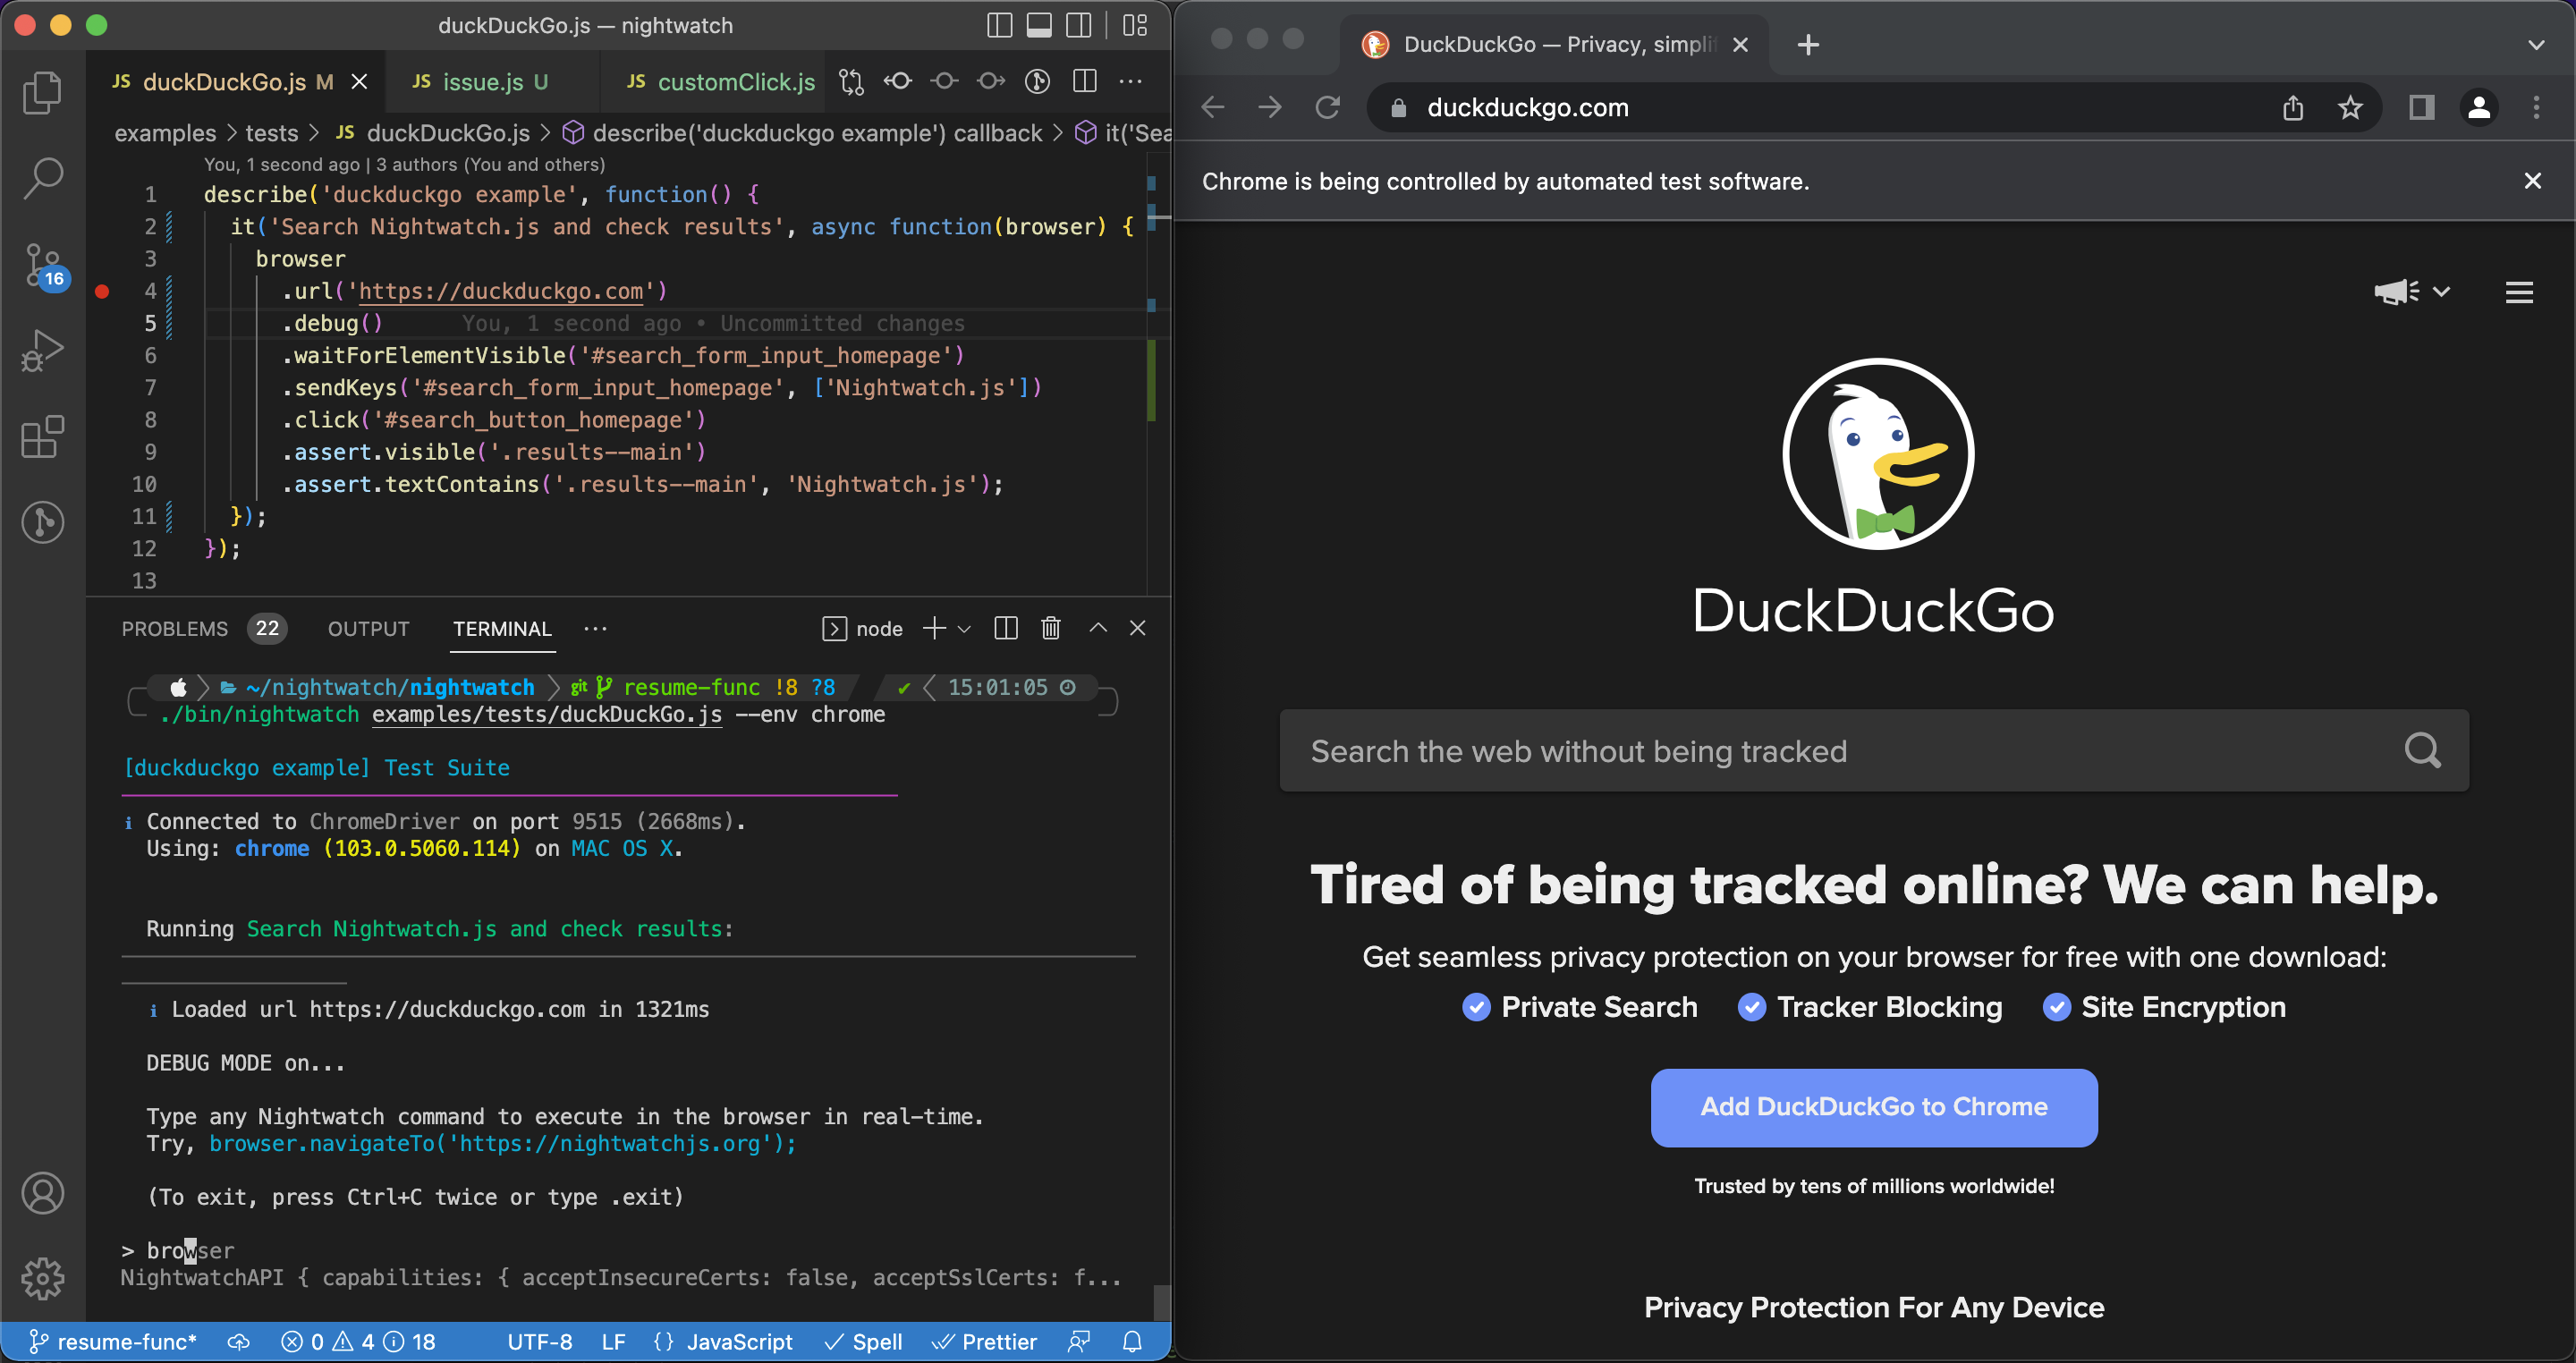Show more panel views ellipsis
The height and width of the screenshot is (1363, 2576).
596,628
